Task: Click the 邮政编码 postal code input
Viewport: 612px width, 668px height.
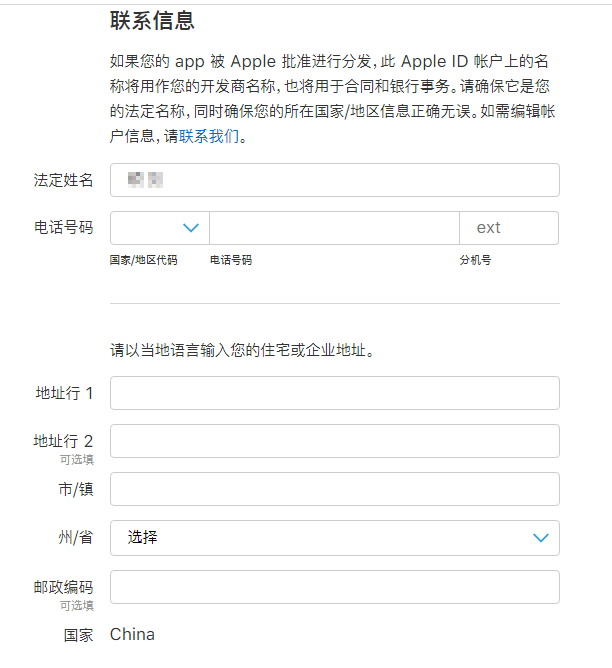Action: click(x=334, y=587)
